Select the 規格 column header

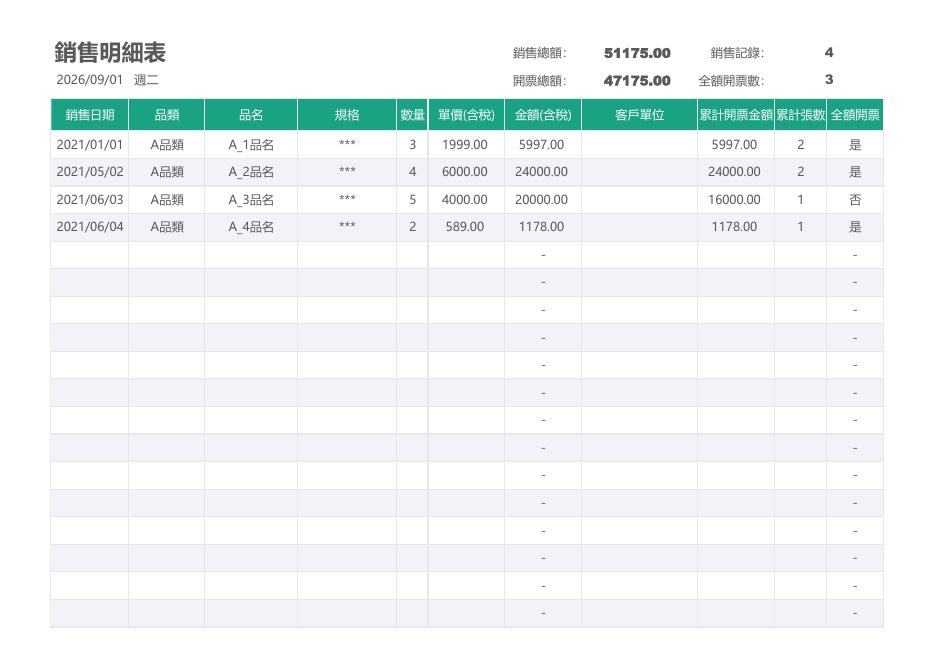pyautogui.click(x=347, y=115)
